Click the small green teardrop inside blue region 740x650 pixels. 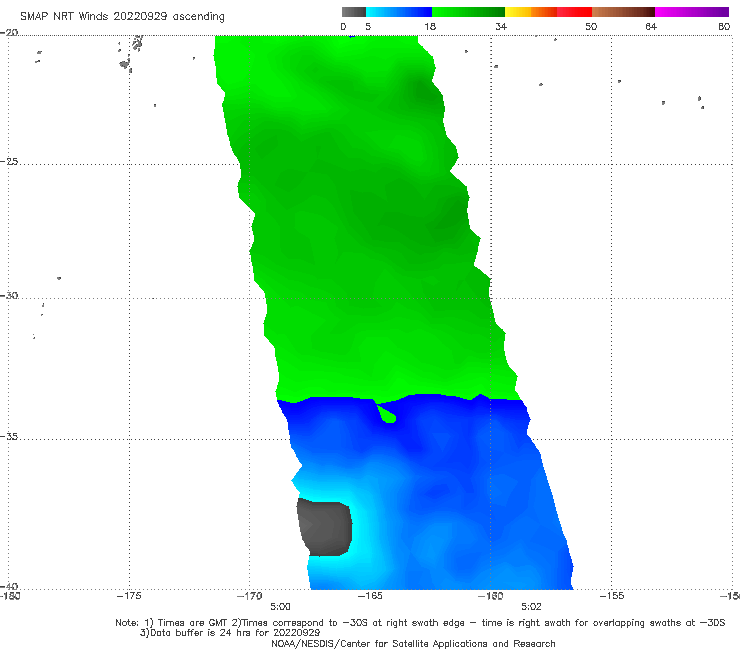387,414
